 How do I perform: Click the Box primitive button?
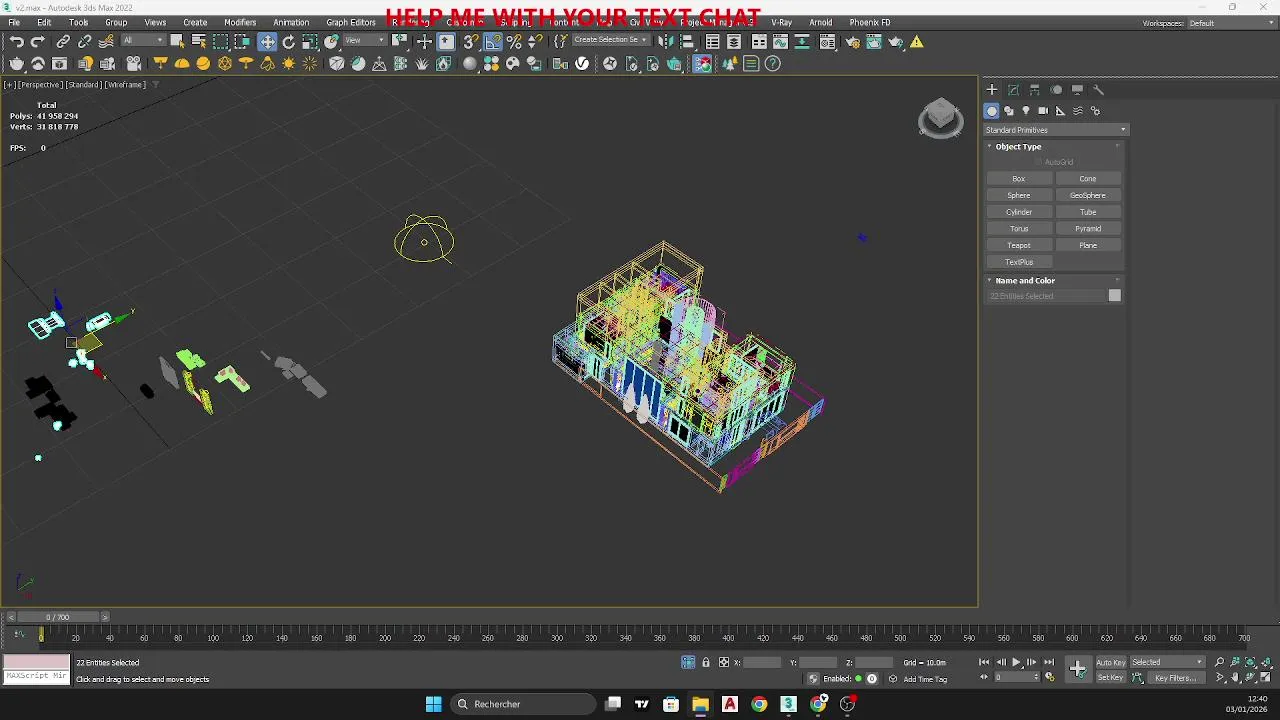point(1019,179)
